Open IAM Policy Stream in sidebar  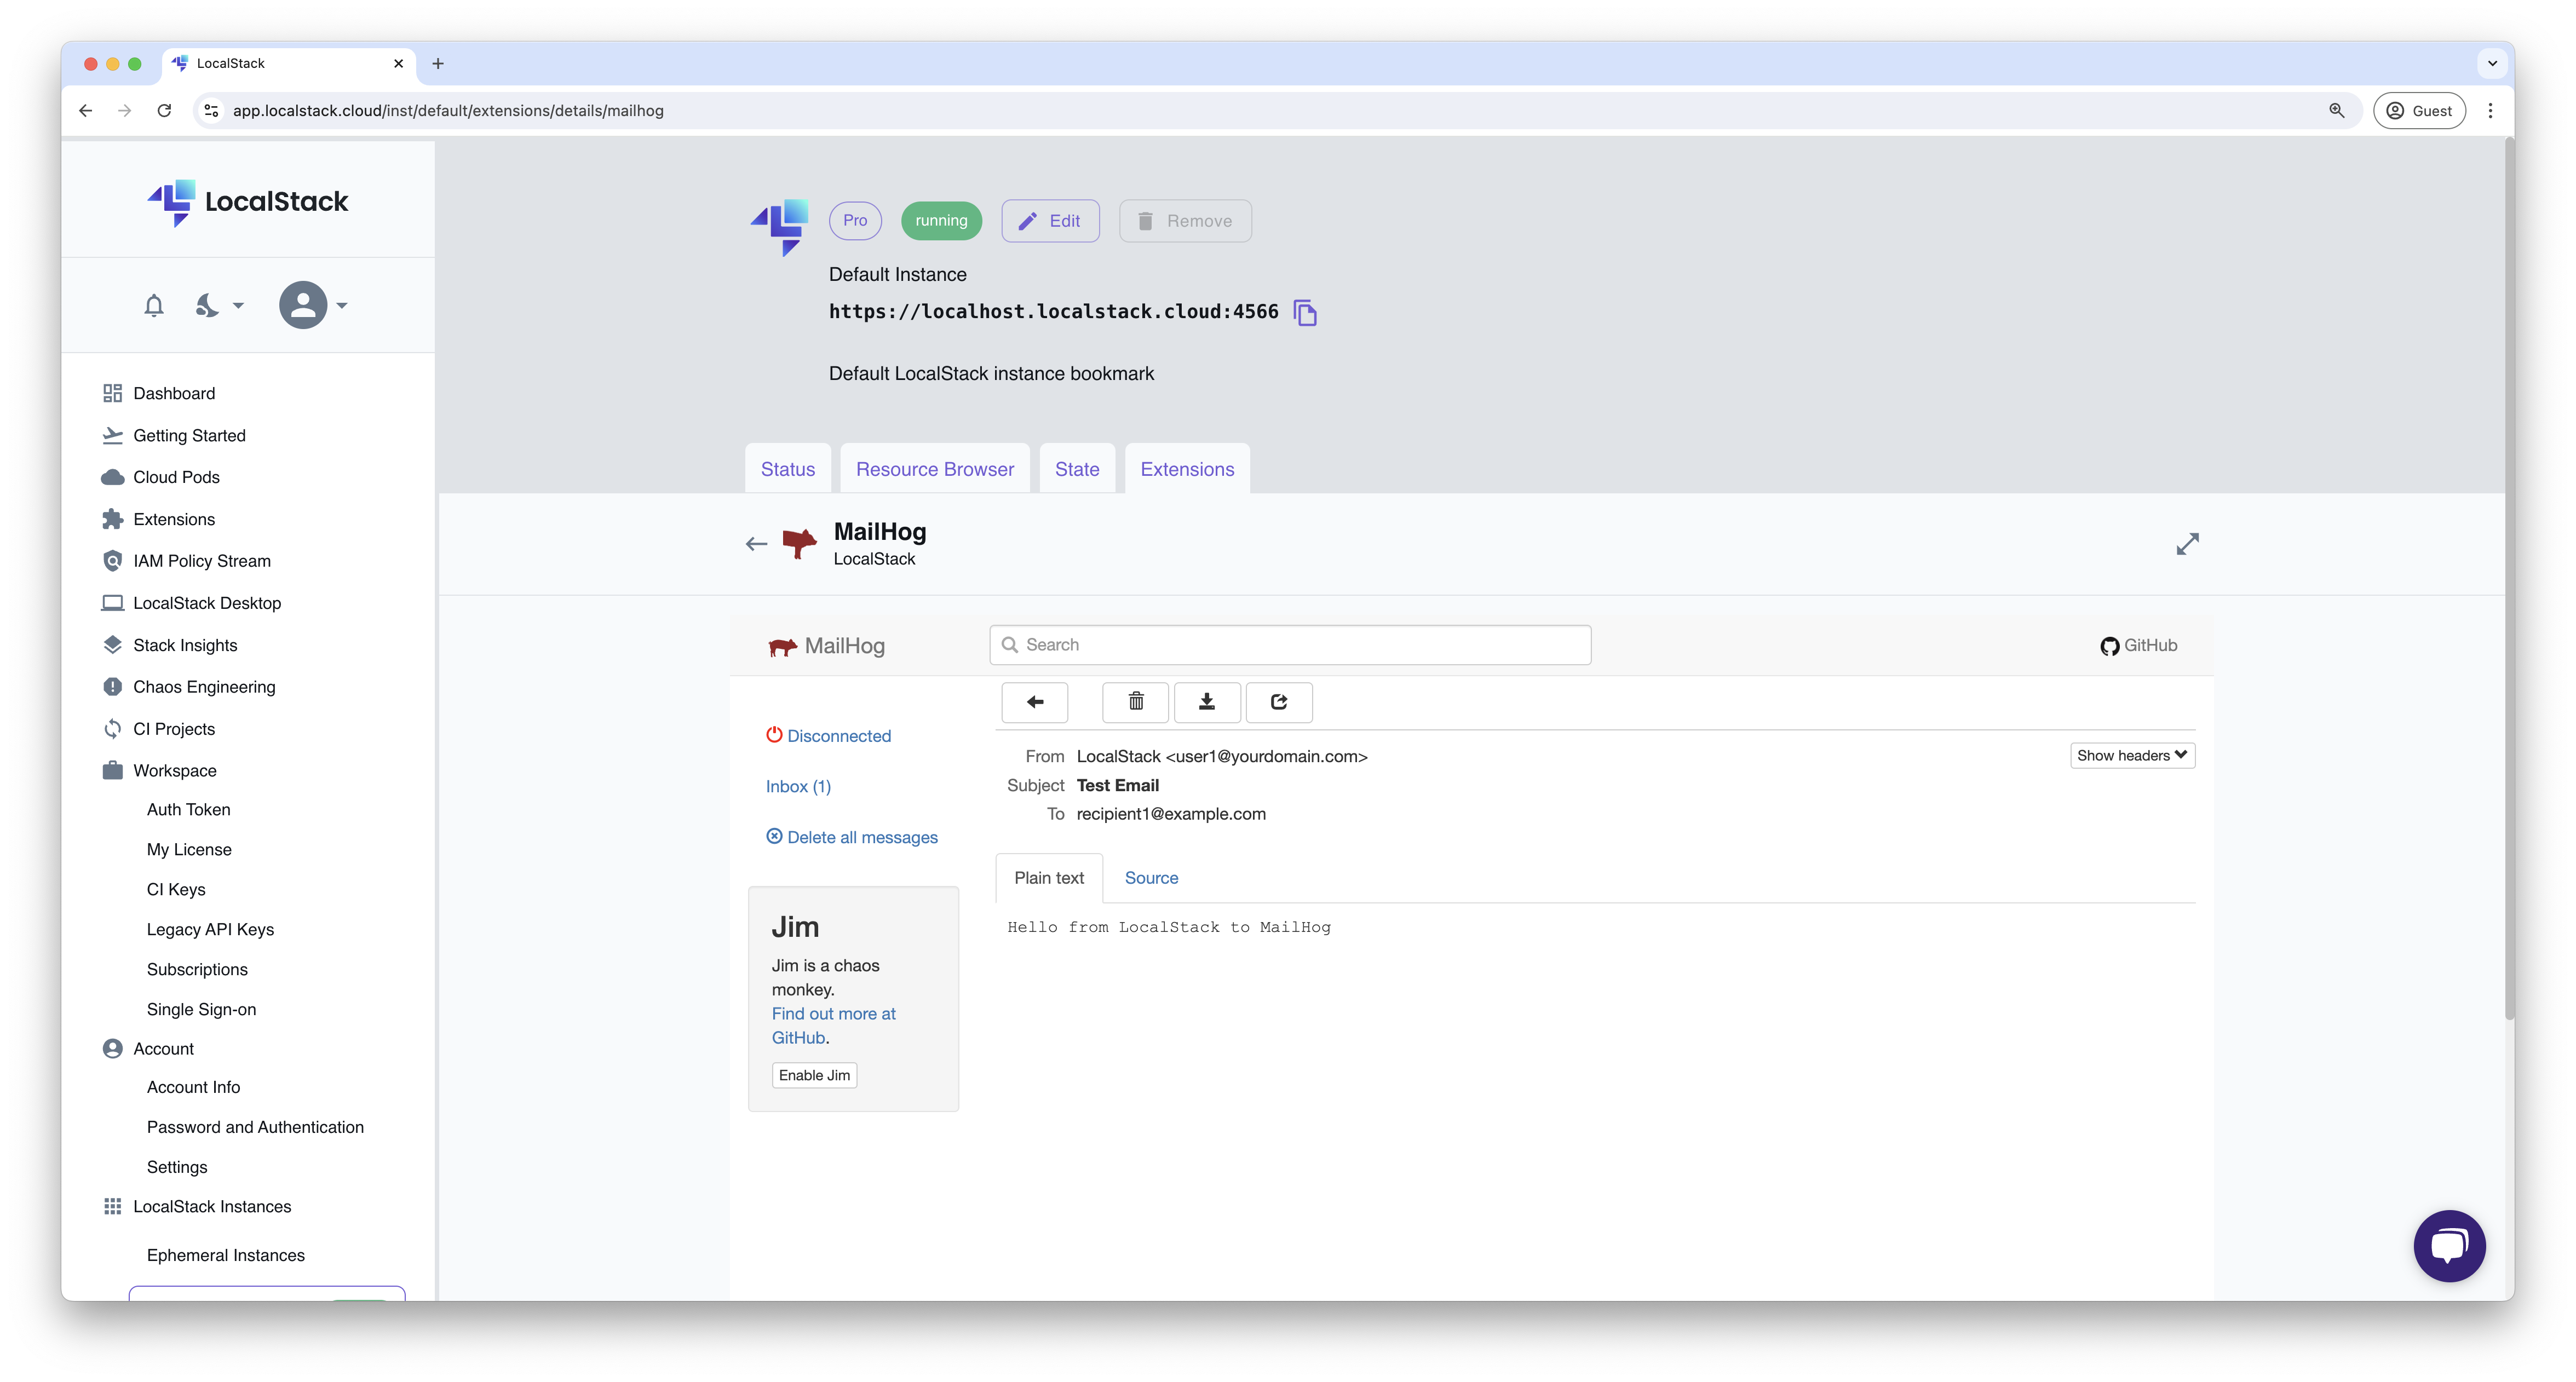tap(202, 560)
